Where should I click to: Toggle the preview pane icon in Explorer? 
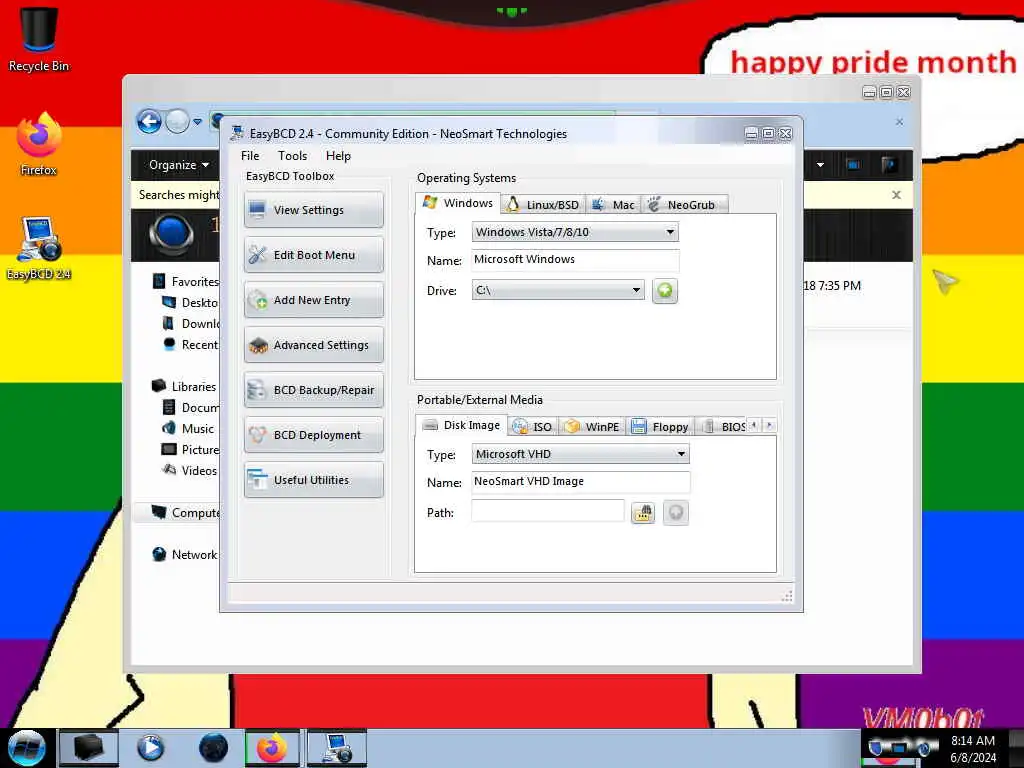[x=853, y=165]
